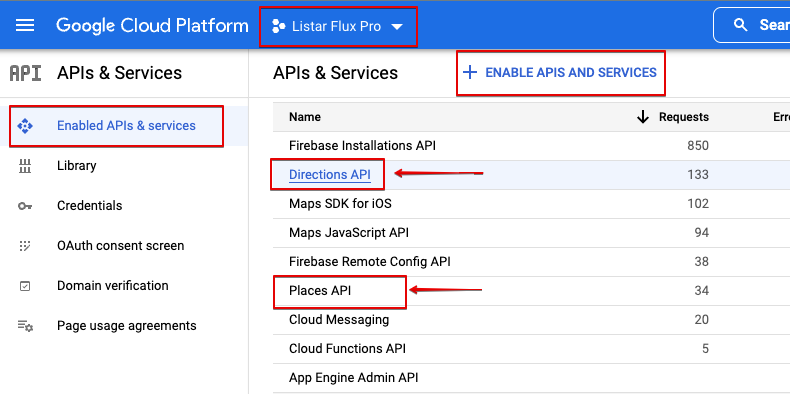Click the Credentials key icon
The width and height of the screenshot is (790, 394).
[25, 206]
